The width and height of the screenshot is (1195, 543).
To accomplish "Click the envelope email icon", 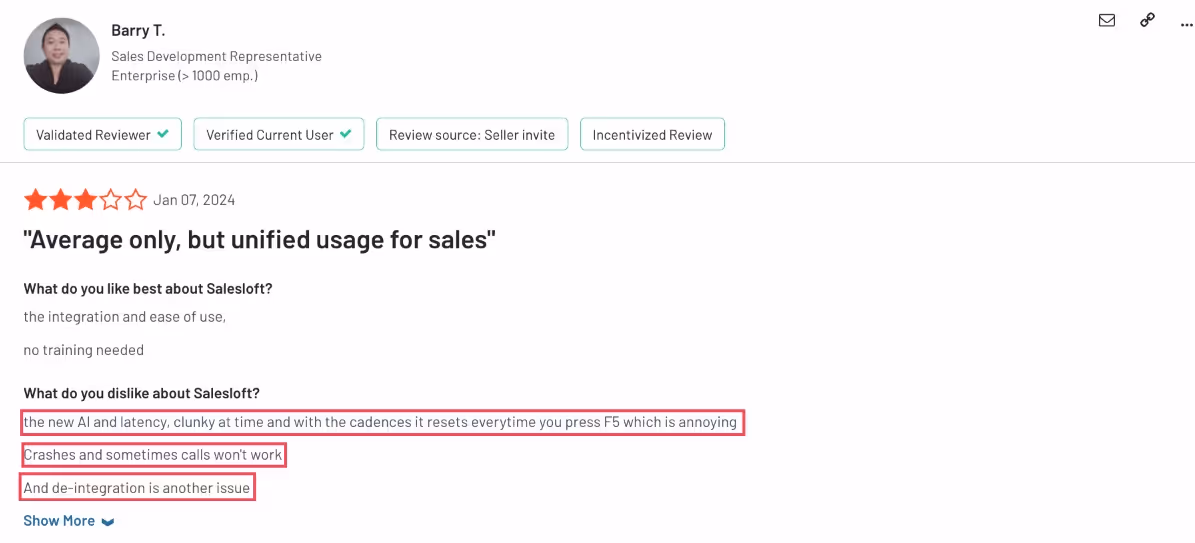I will (1107, 21).
